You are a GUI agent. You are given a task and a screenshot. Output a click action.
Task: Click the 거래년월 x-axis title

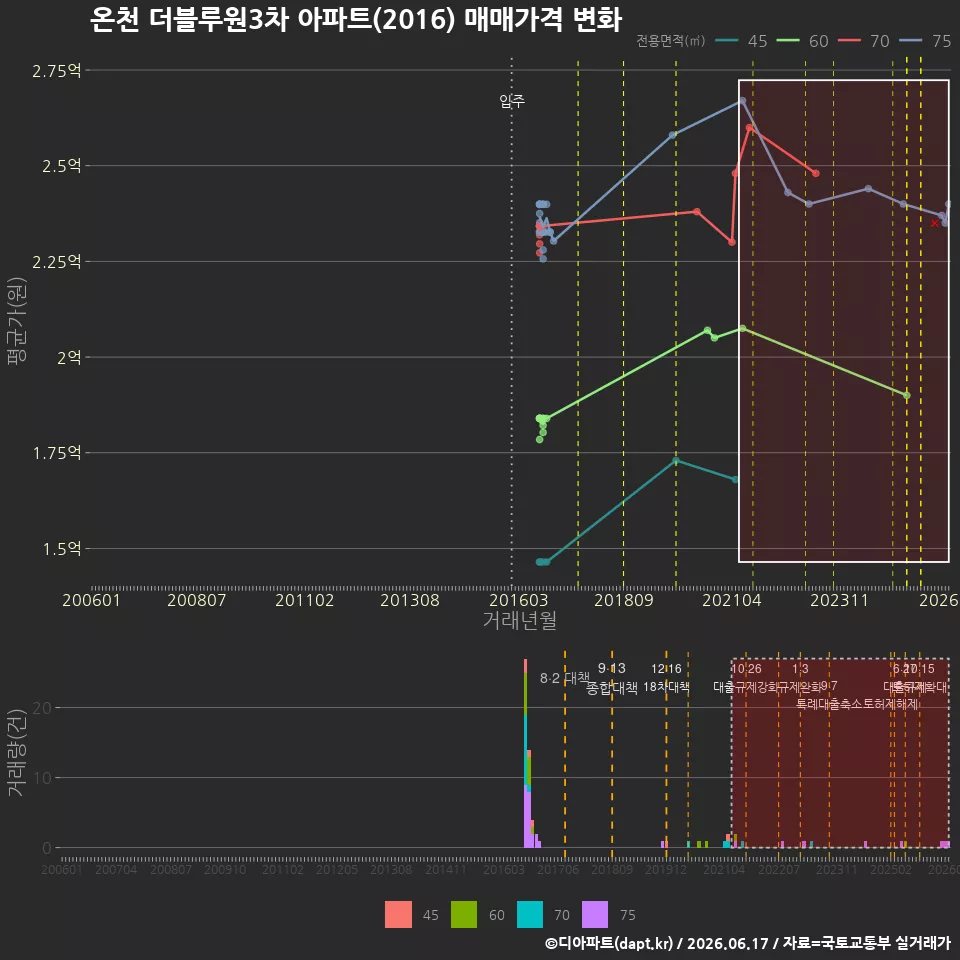point(520,620)
